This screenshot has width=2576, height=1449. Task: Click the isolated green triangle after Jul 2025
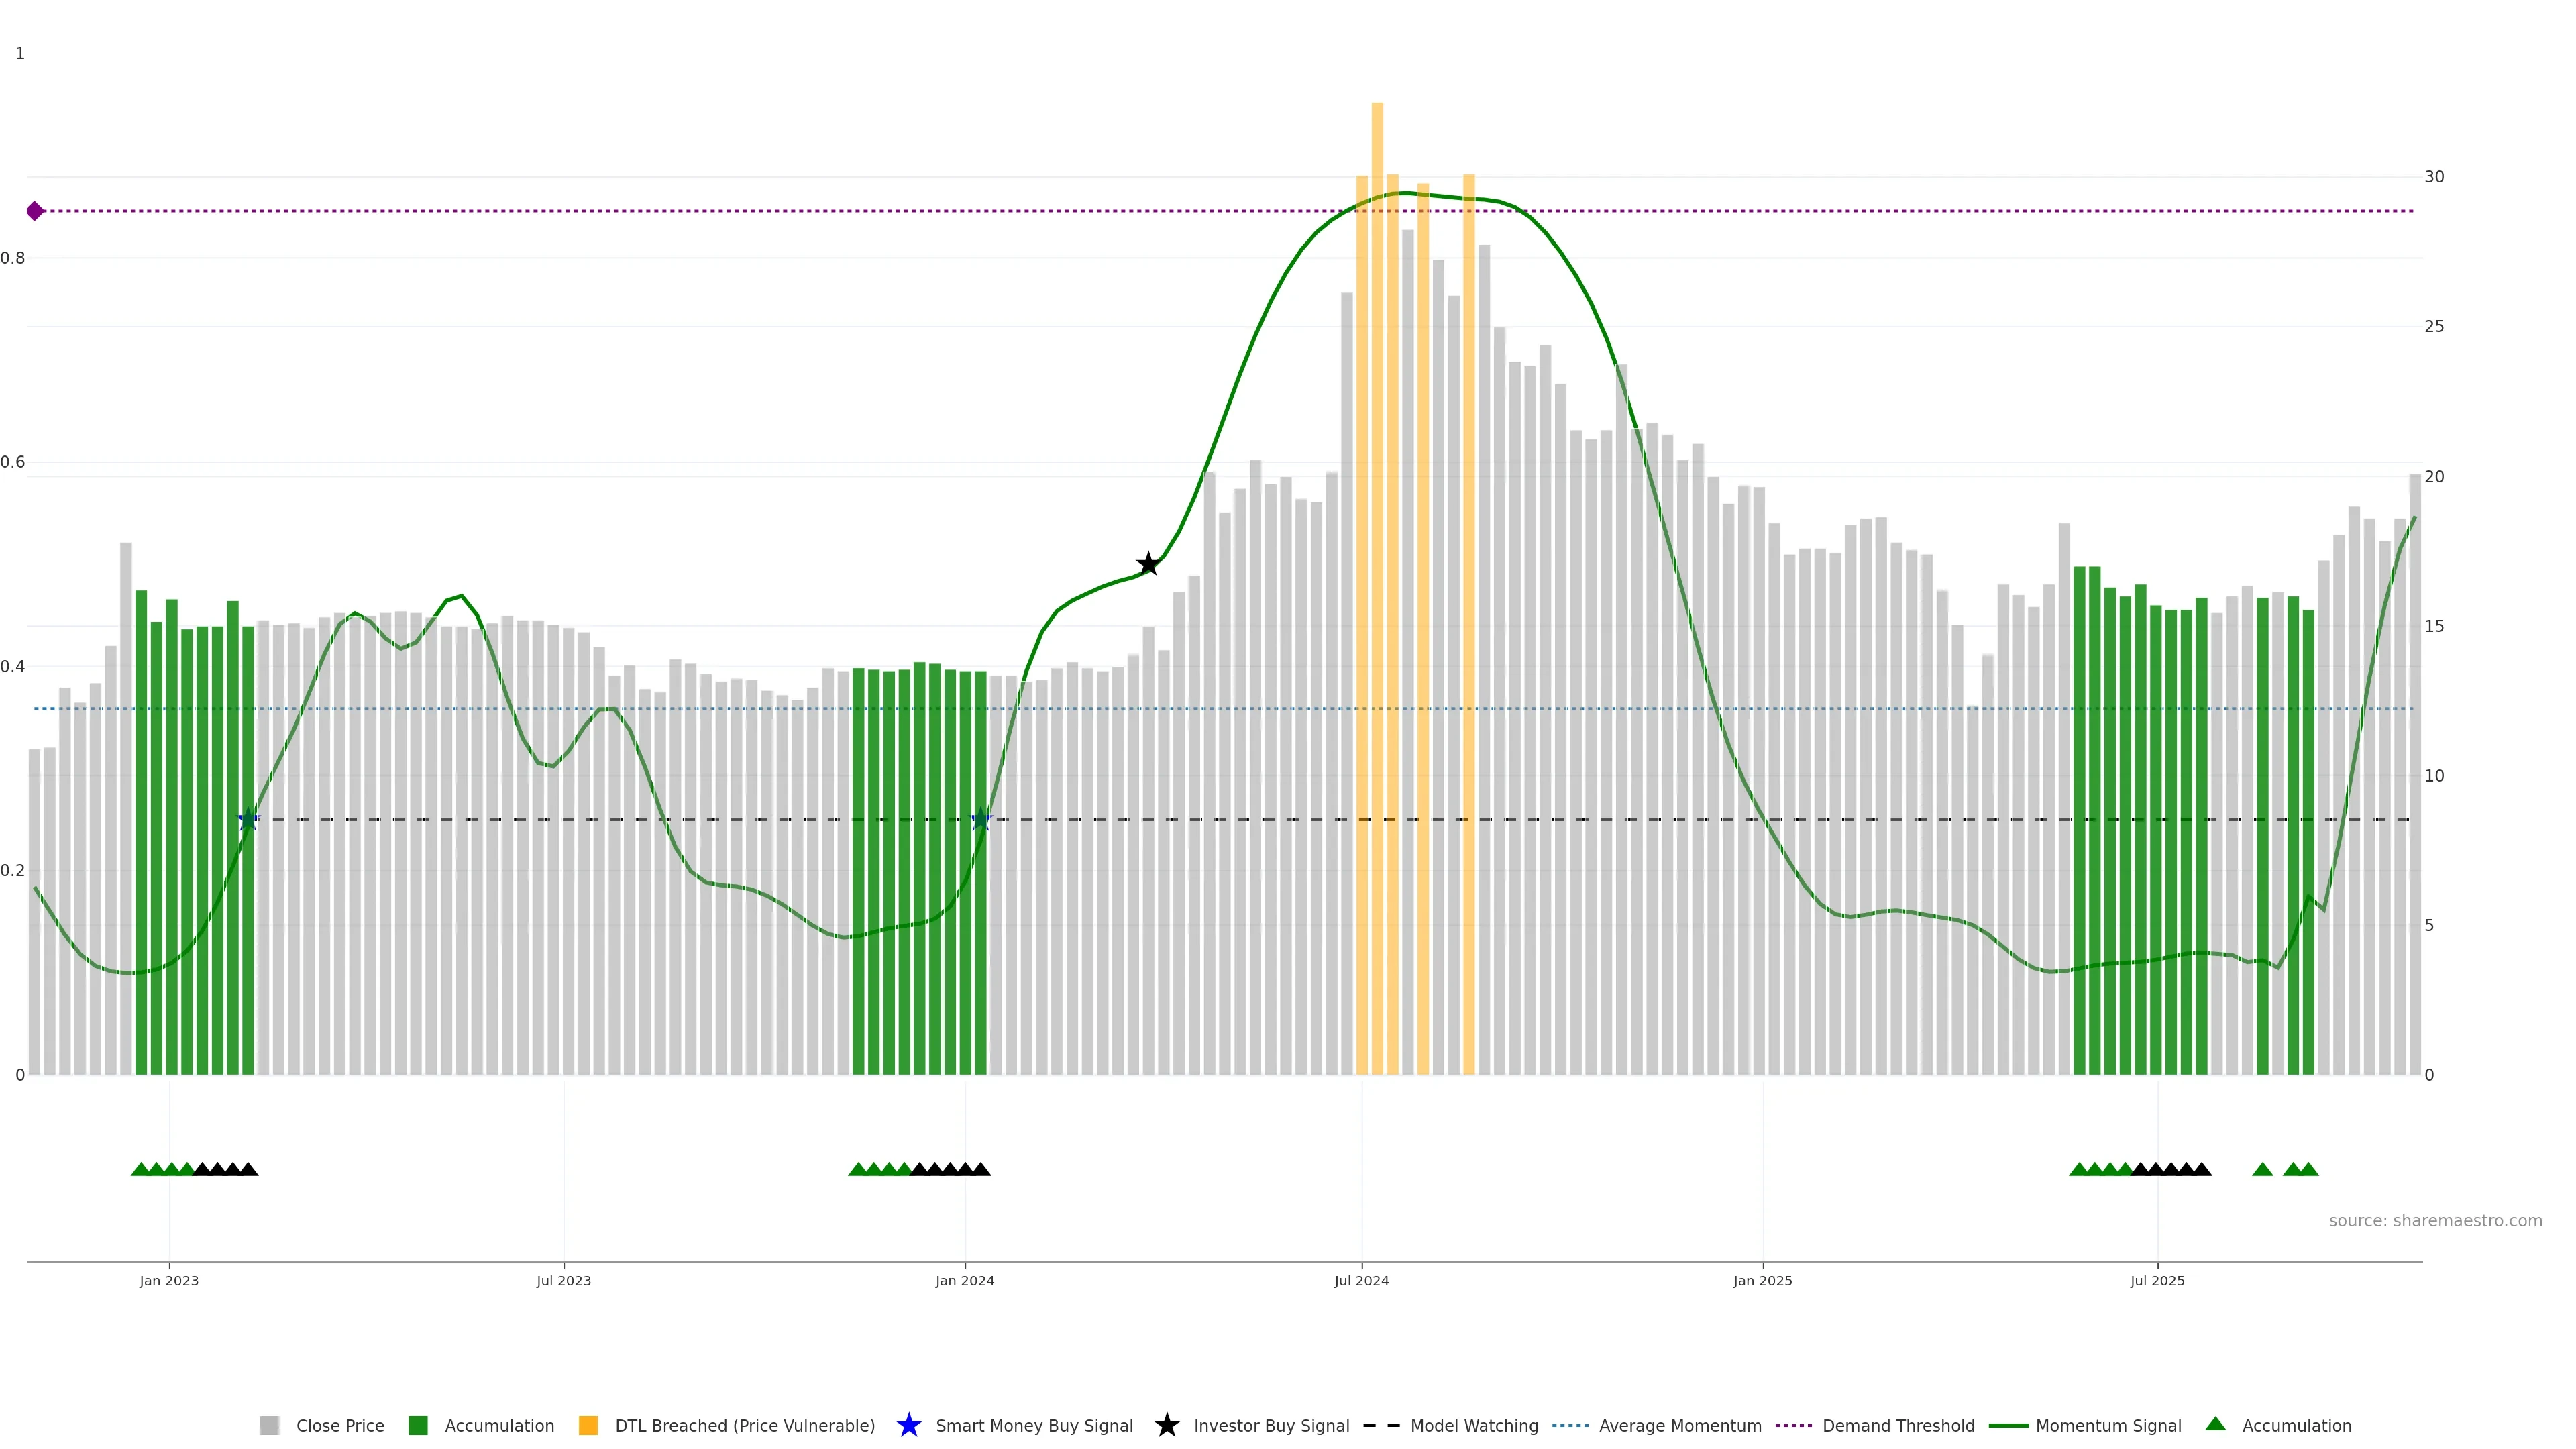(2262, 1169)
